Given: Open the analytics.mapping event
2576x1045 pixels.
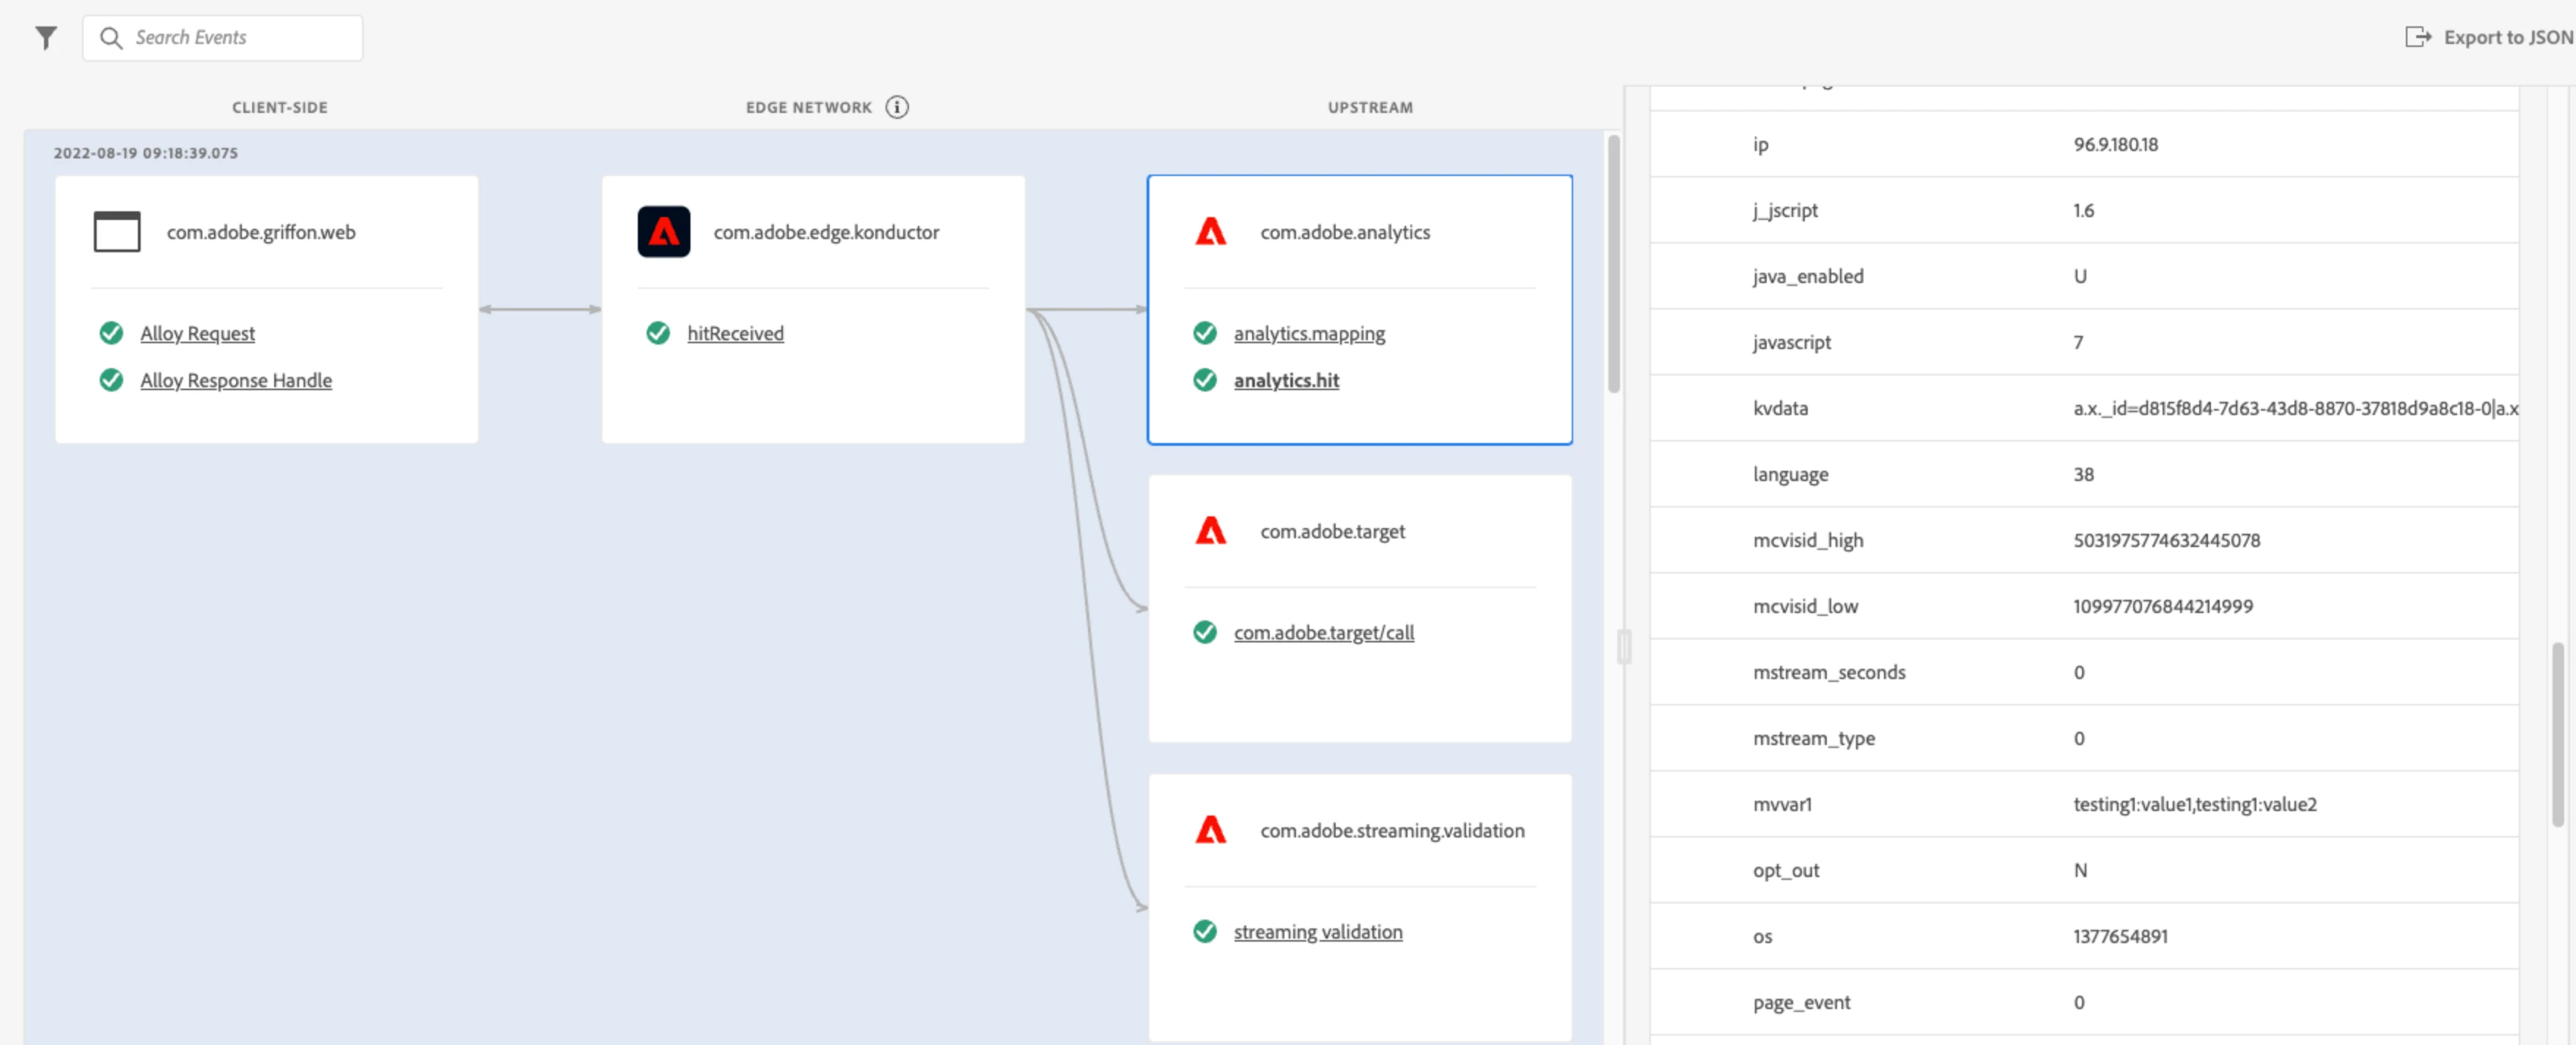Looking at the screenshot, I should [x=1309, y=333].
